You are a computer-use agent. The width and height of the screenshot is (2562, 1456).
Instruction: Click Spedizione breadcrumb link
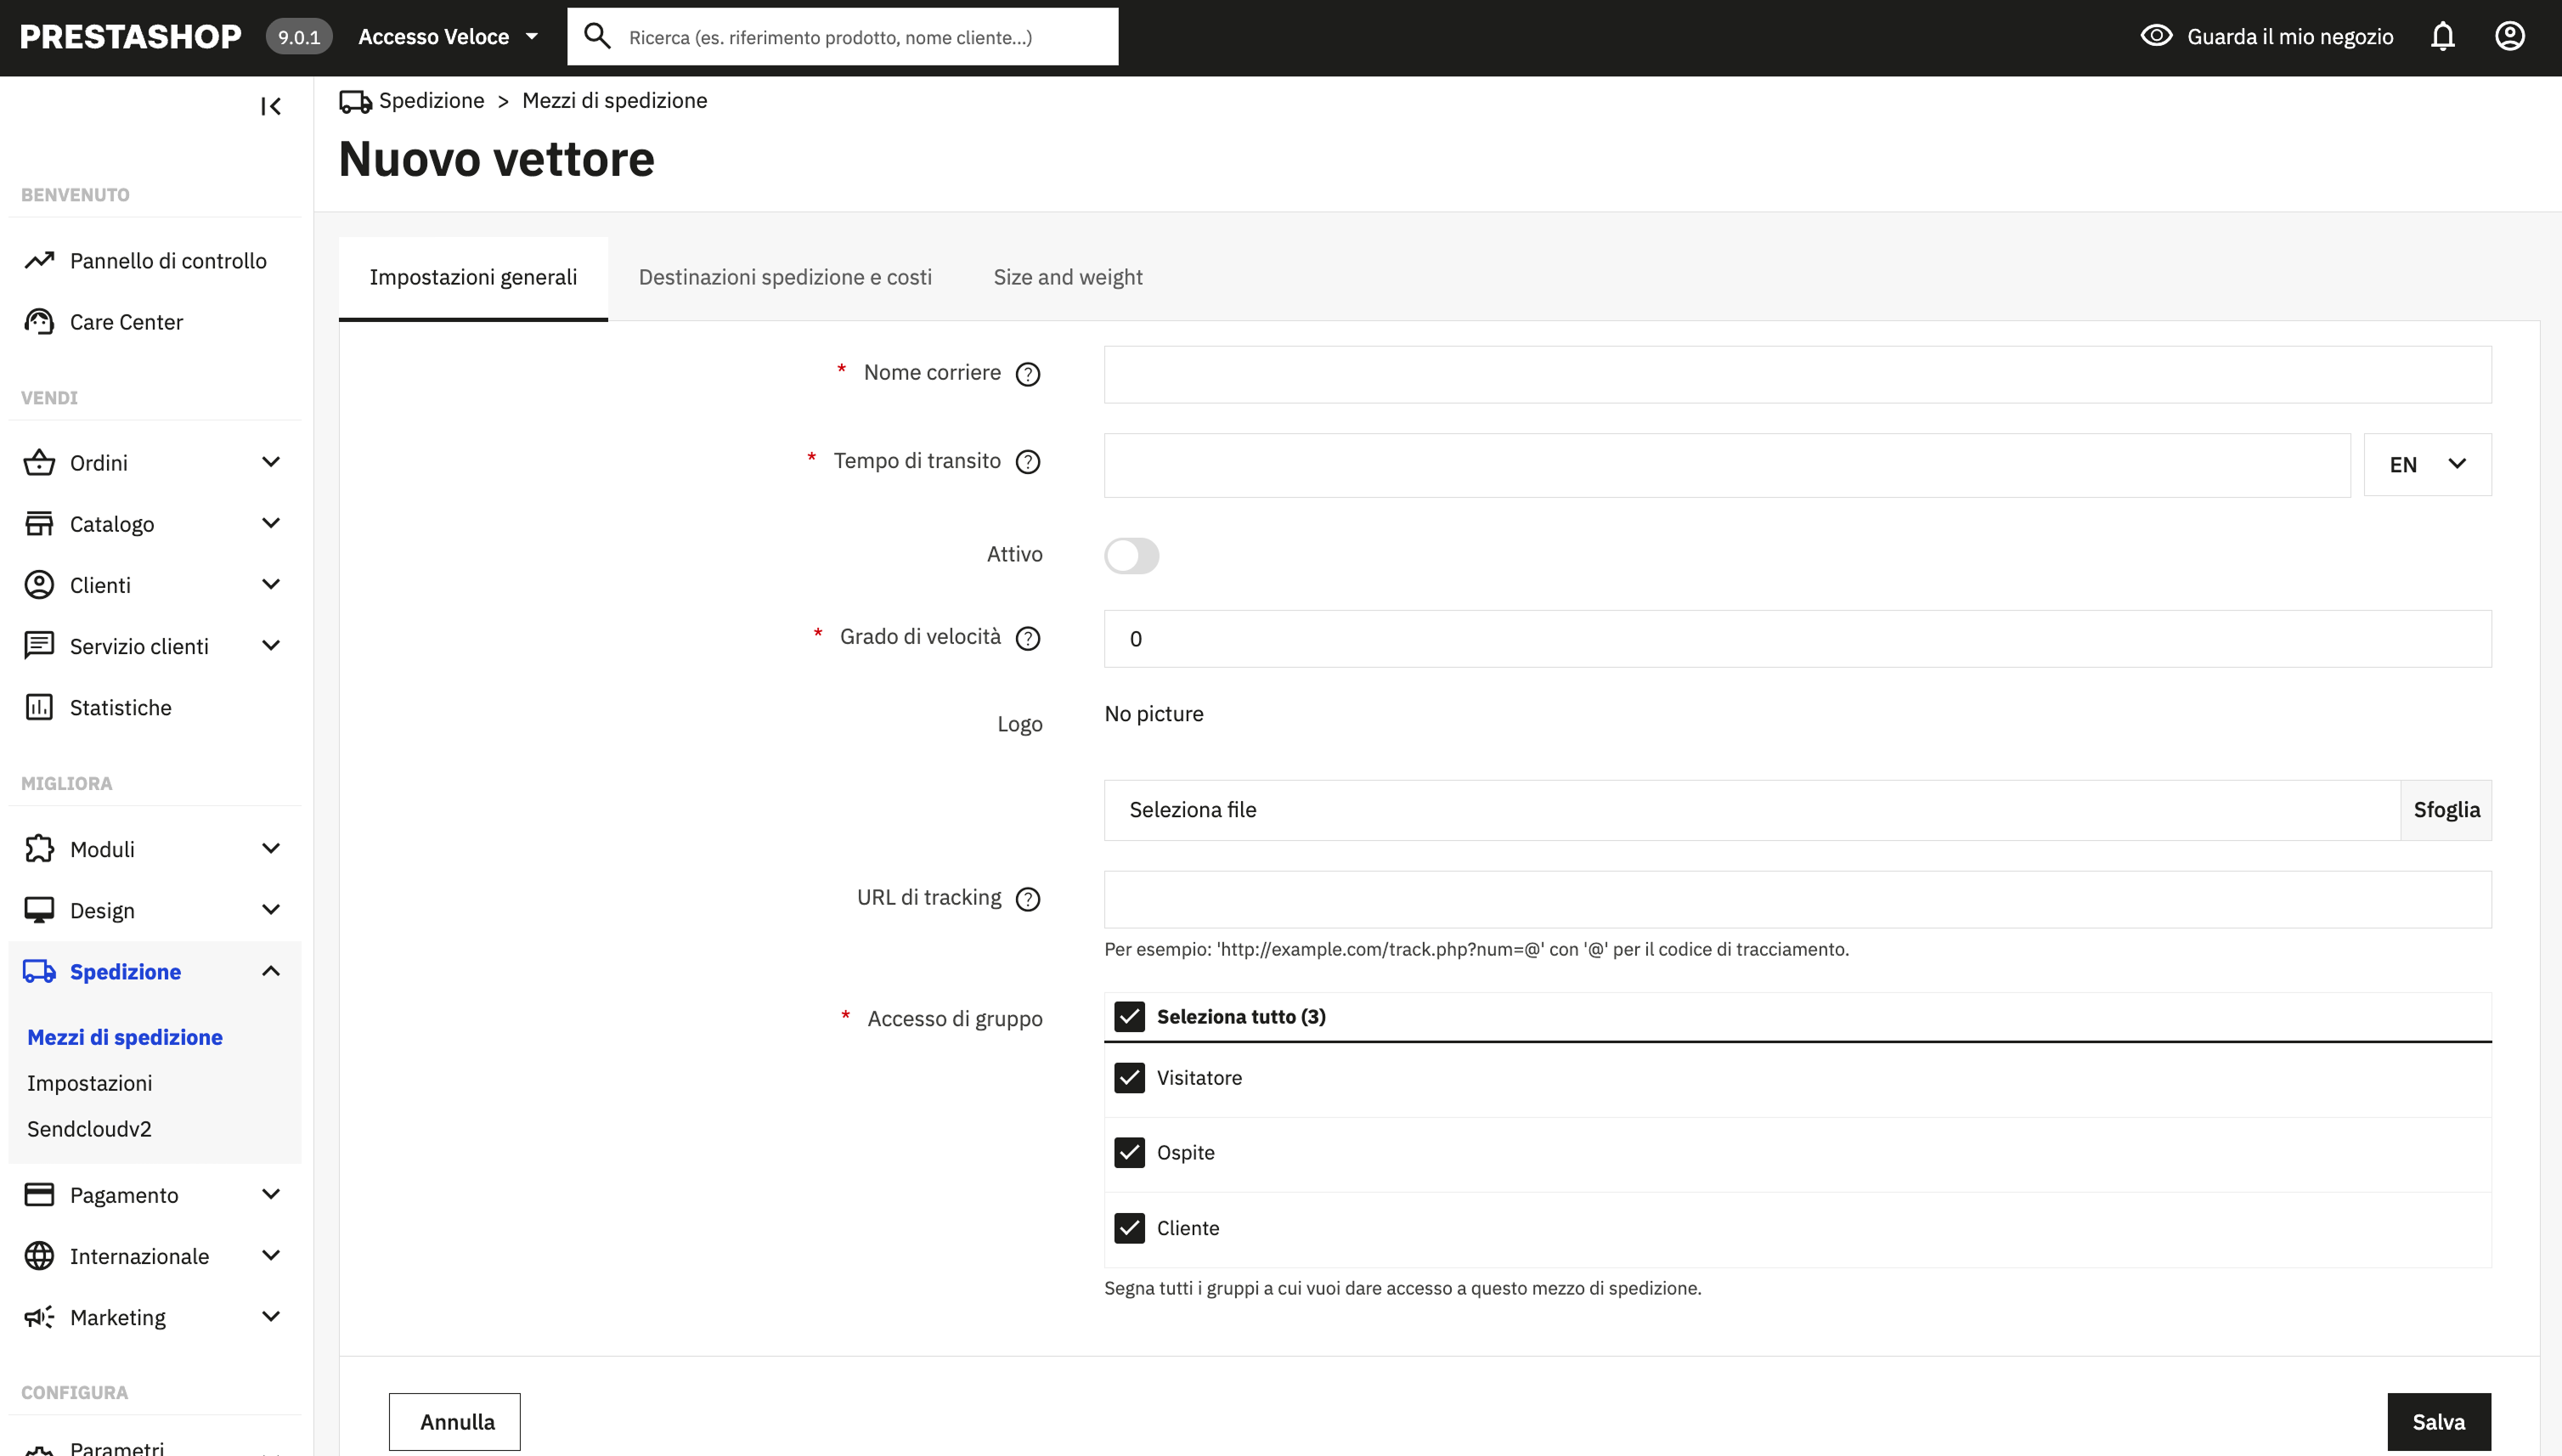[x=431, y=101]
